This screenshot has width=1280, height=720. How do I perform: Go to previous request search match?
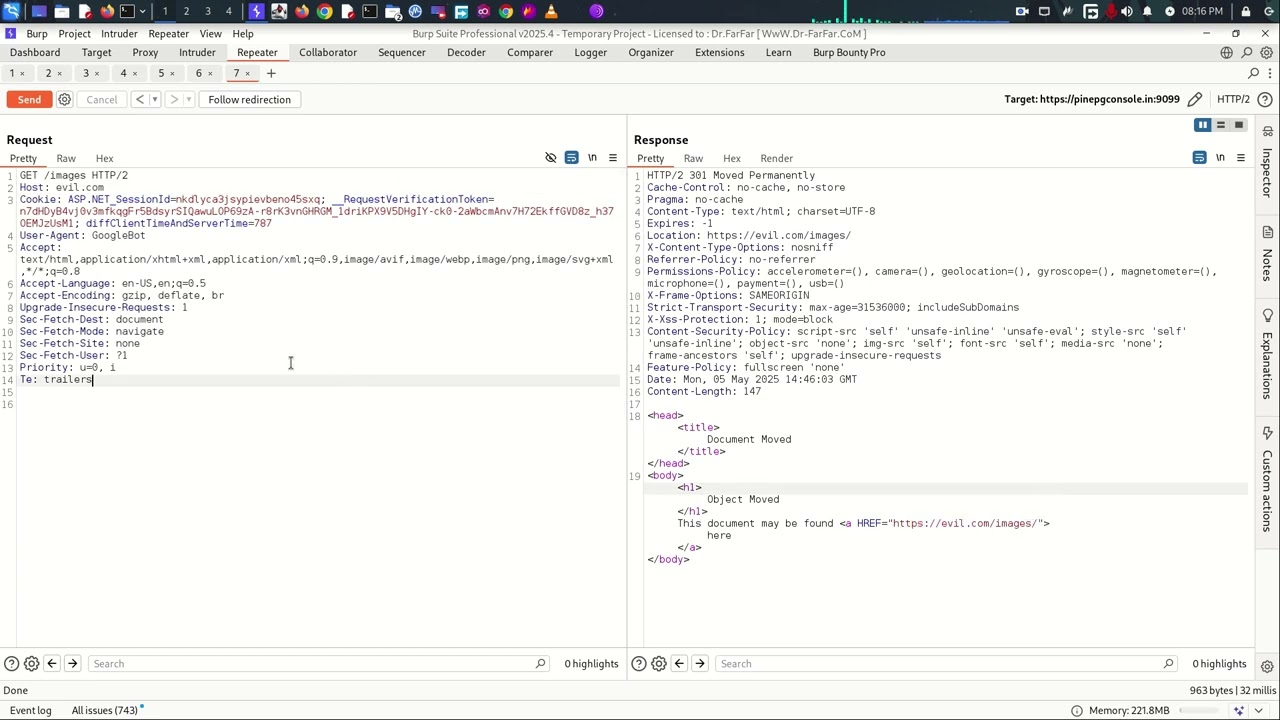52,664
